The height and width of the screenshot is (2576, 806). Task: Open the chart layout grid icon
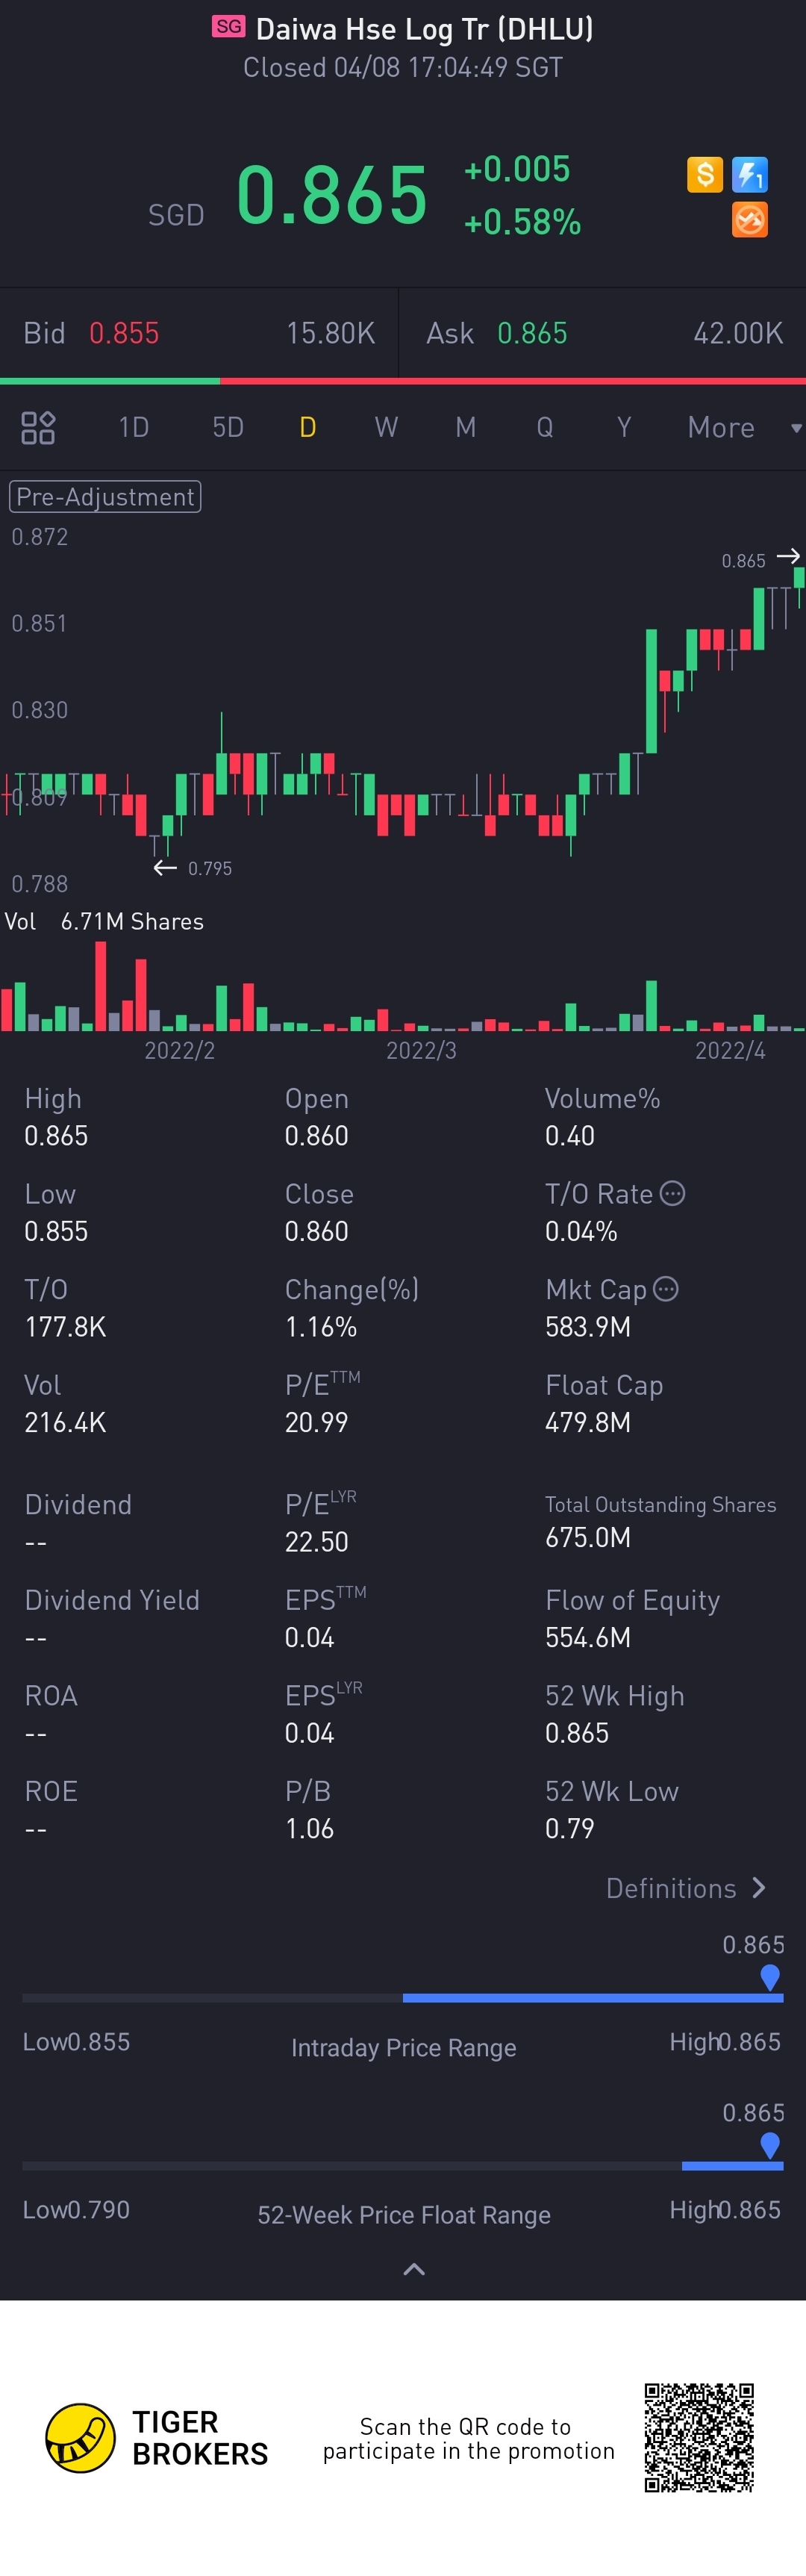pos(38,427)
